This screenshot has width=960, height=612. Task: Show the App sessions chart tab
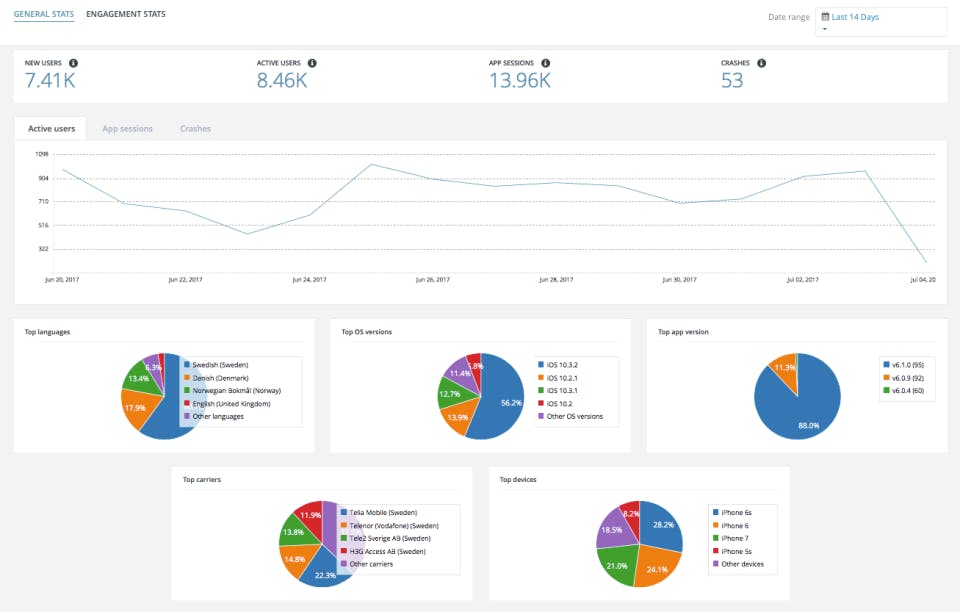(x=127, y=129)
